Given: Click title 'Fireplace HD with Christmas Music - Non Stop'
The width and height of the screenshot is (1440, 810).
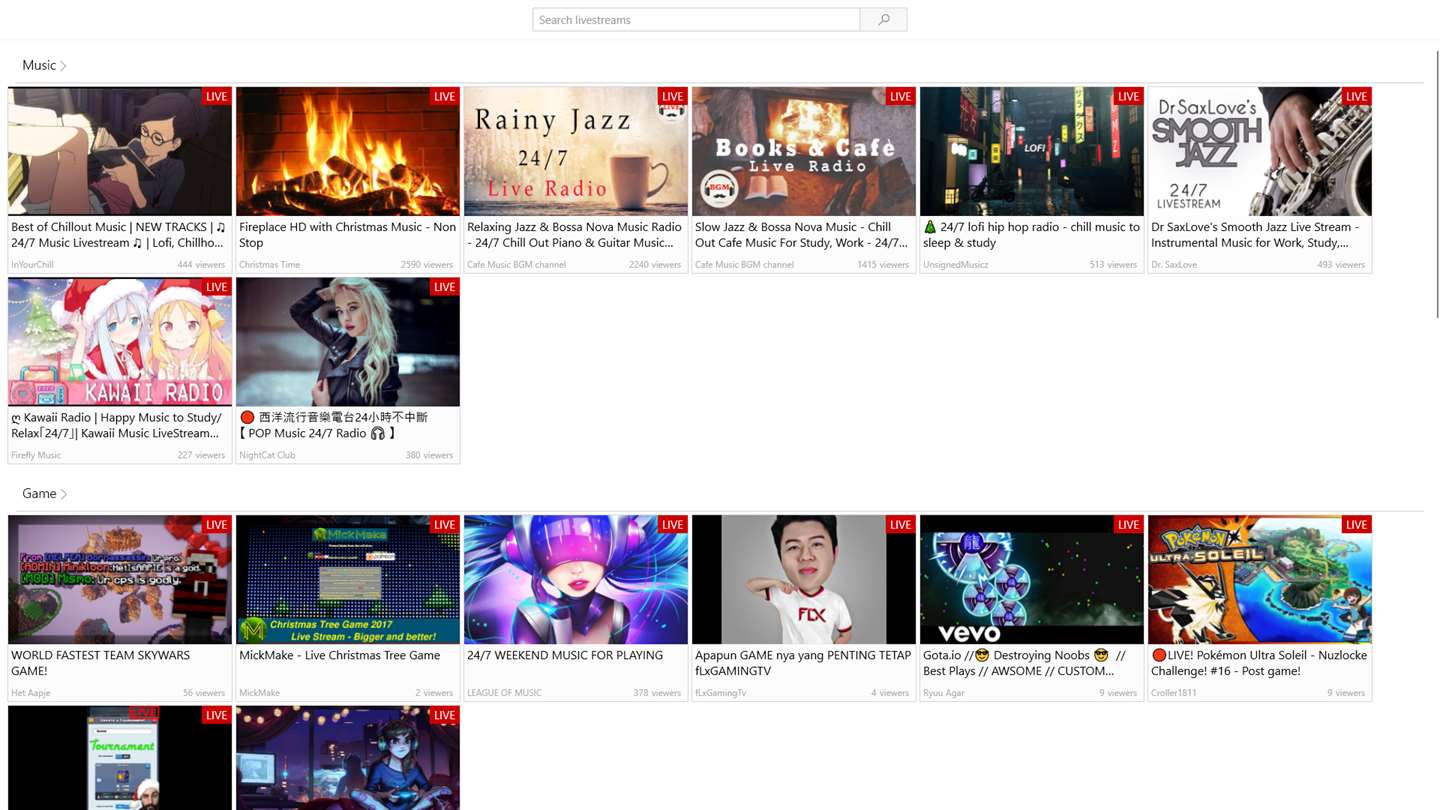Looking at the screenshot, I should [347, 235].
